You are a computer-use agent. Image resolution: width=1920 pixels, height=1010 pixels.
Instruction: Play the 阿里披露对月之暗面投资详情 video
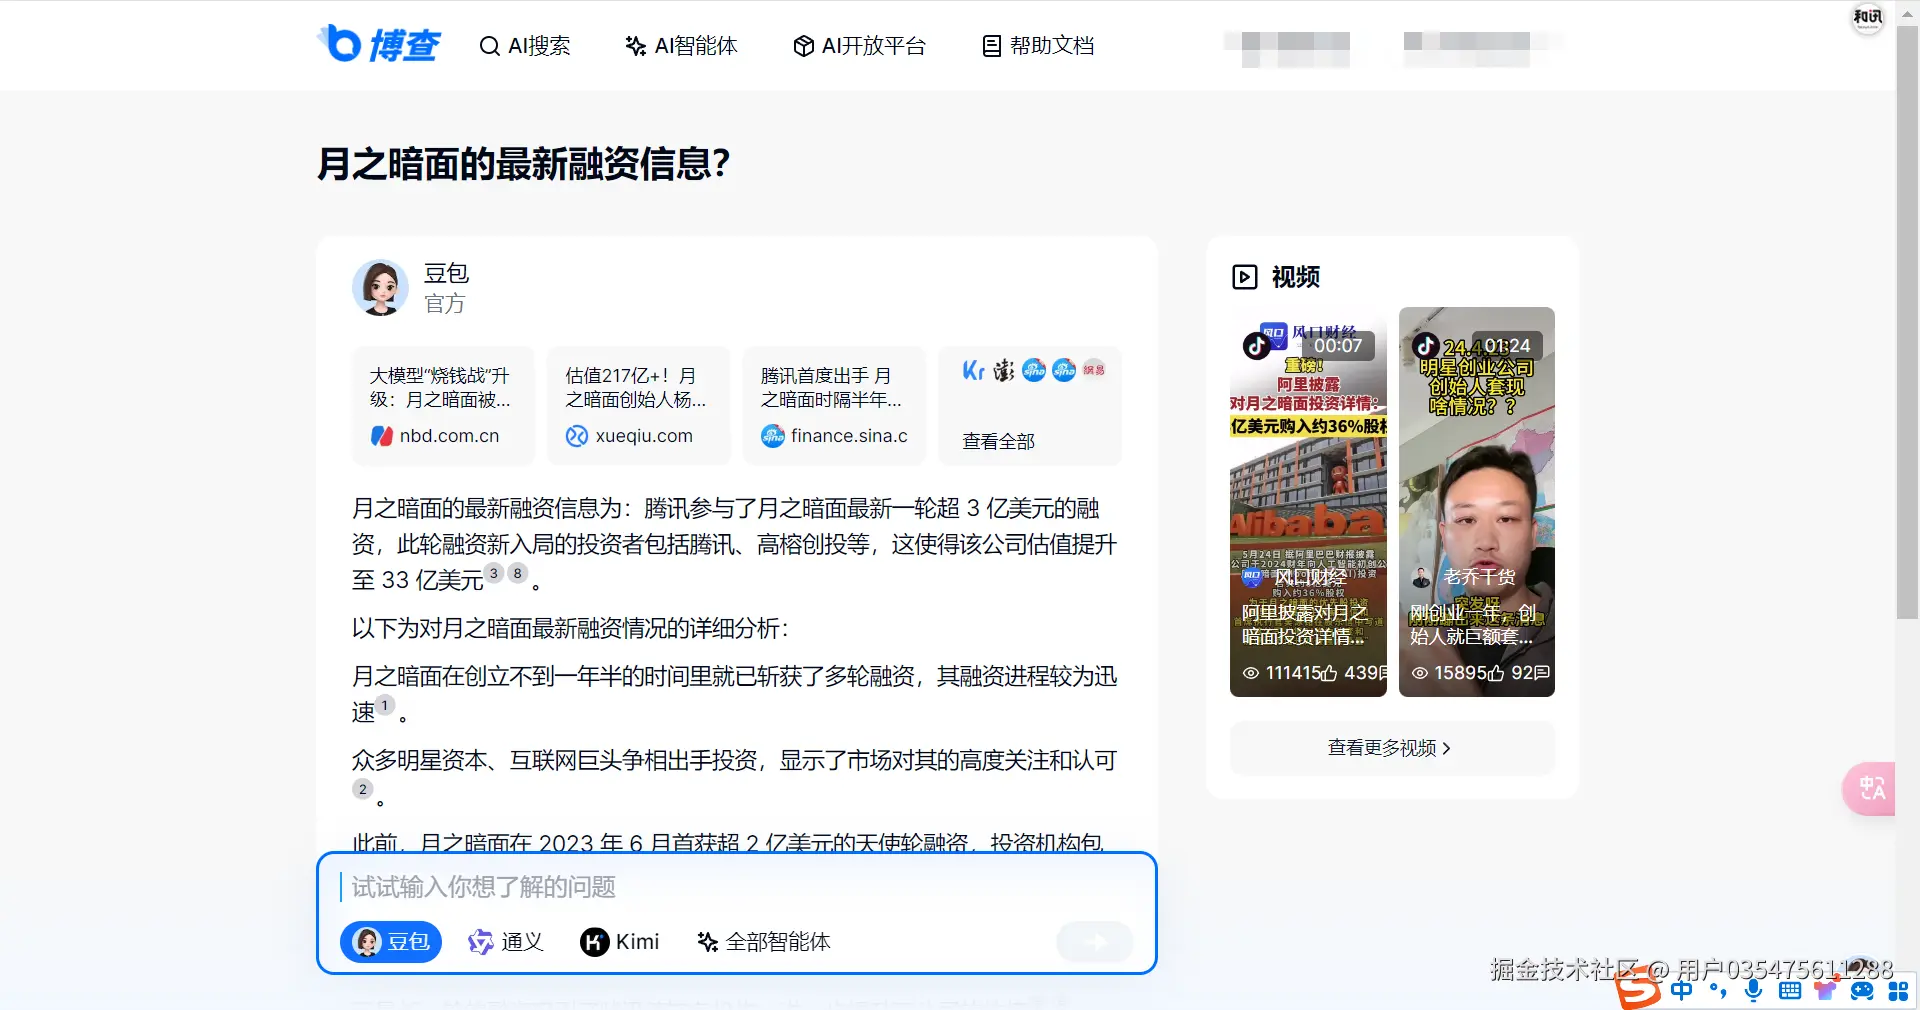[x=1308, y=501]
